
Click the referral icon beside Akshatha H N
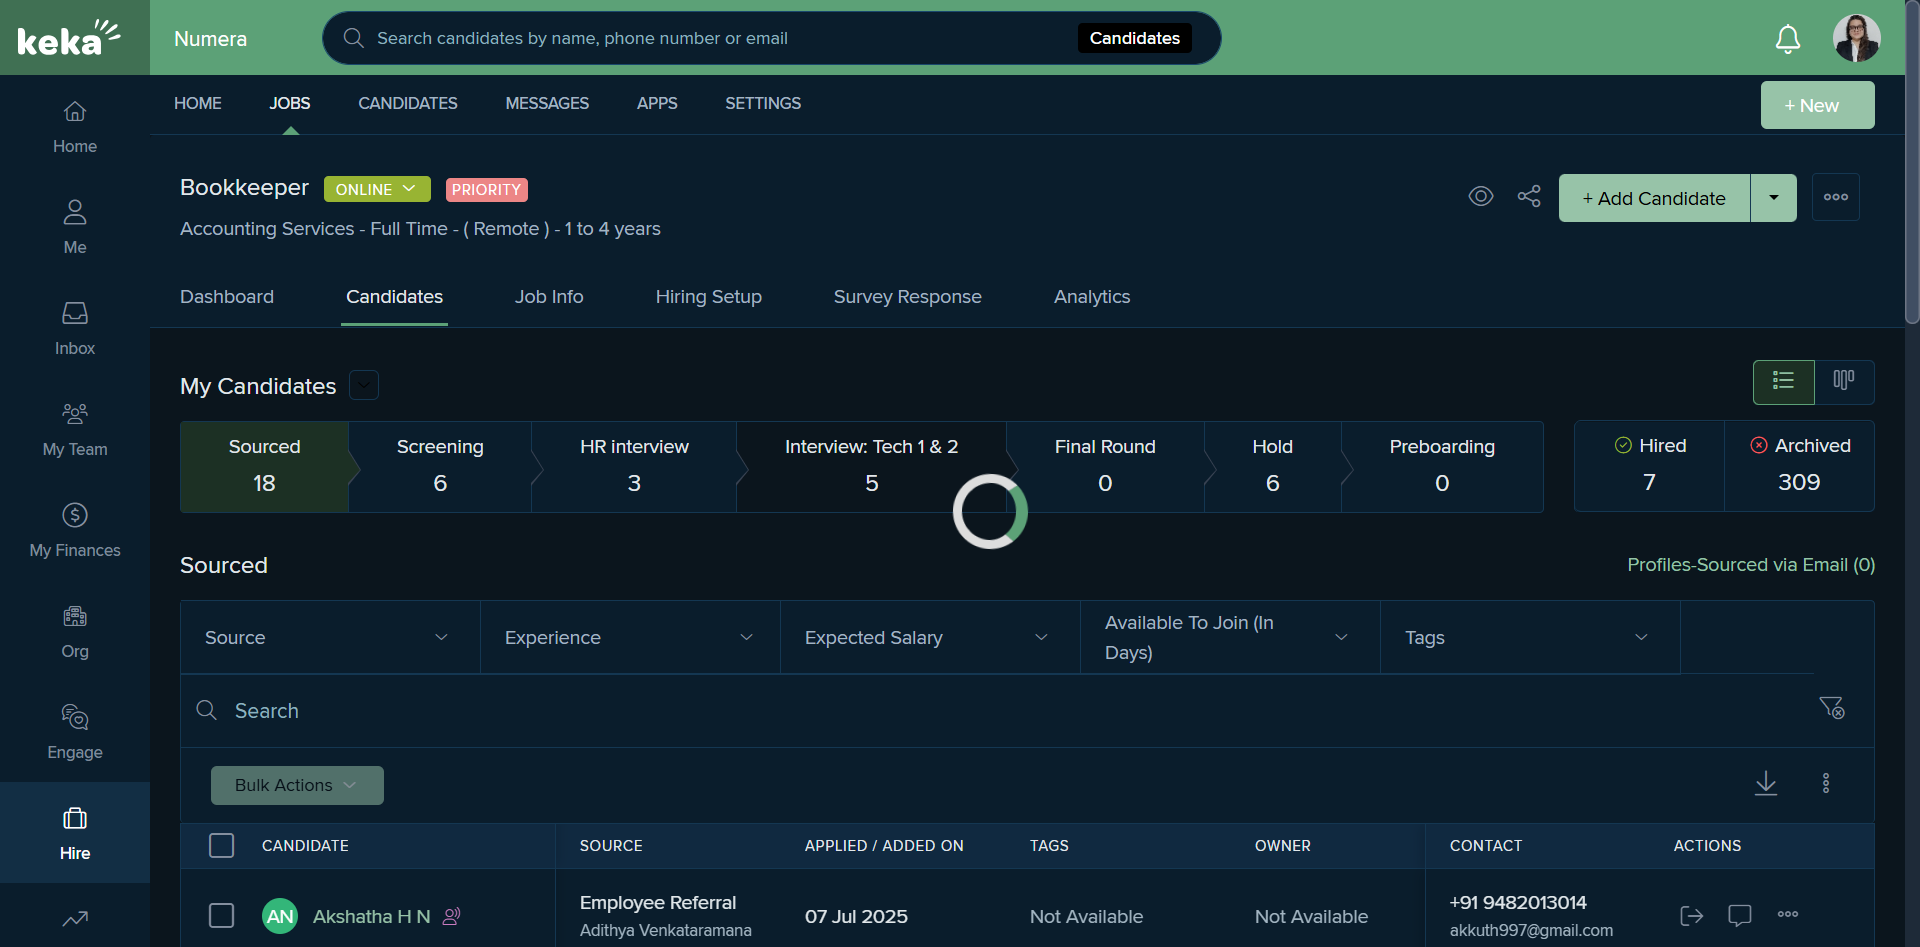pyautogui.click(x=452, y=916)
